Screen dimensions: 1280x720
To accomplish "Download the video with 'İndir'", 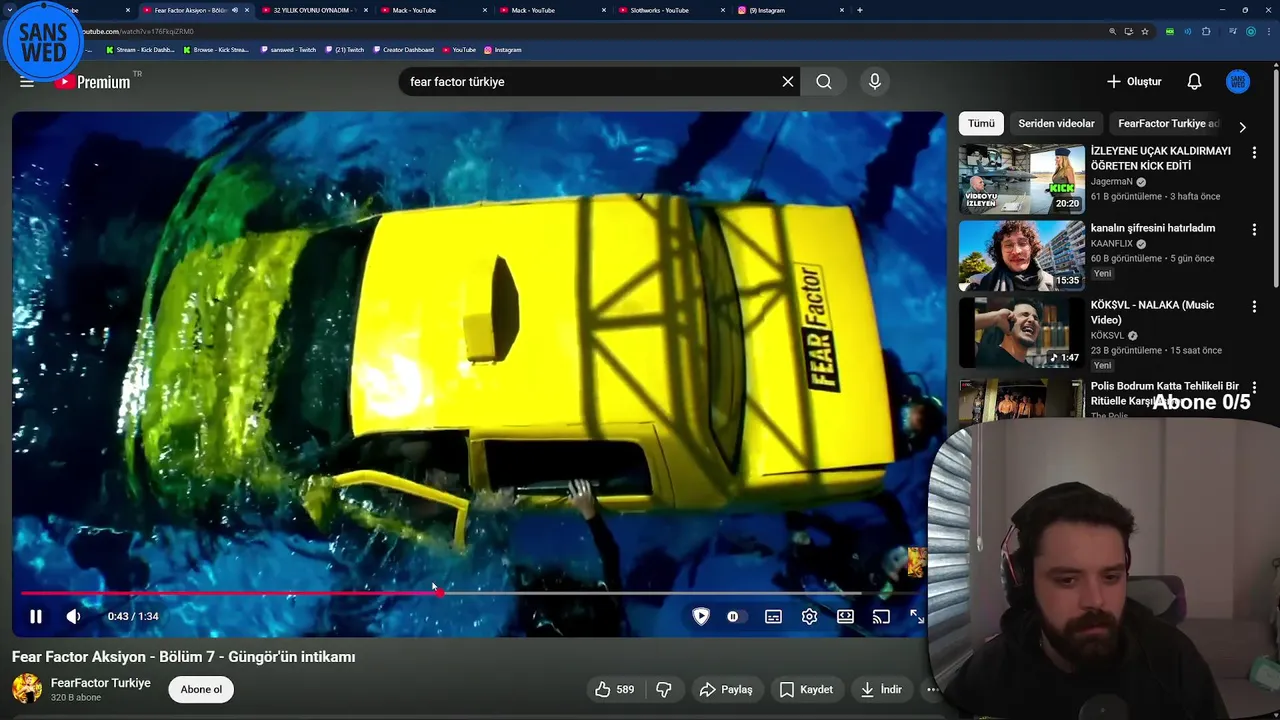I will point(882,689).
